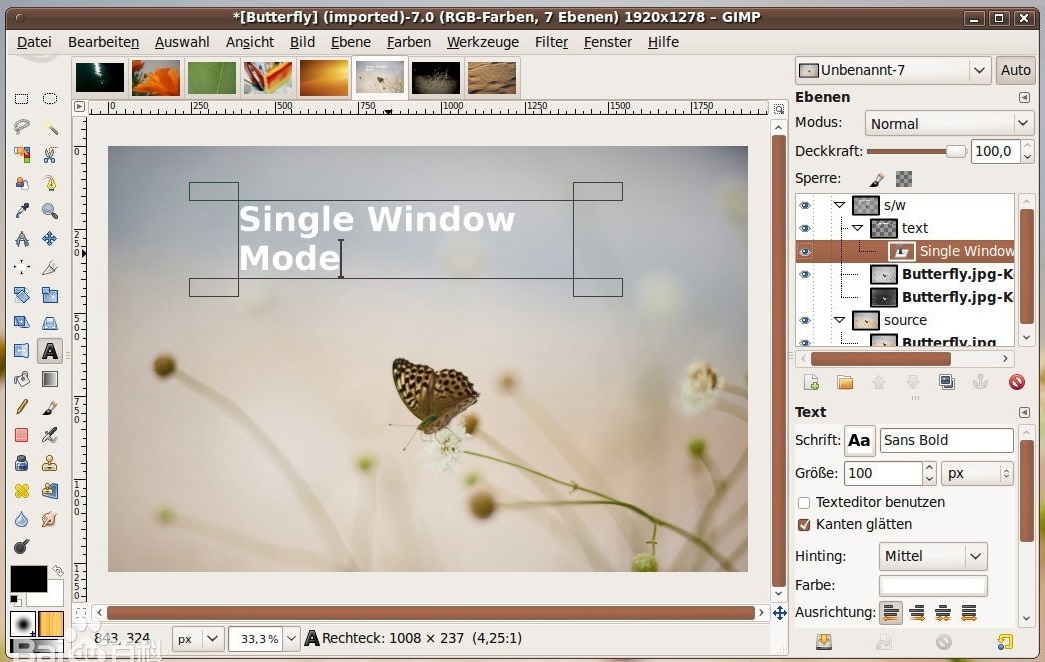Enable the 'Texteditor benutzen' checkbox

(x=804, y=502)
